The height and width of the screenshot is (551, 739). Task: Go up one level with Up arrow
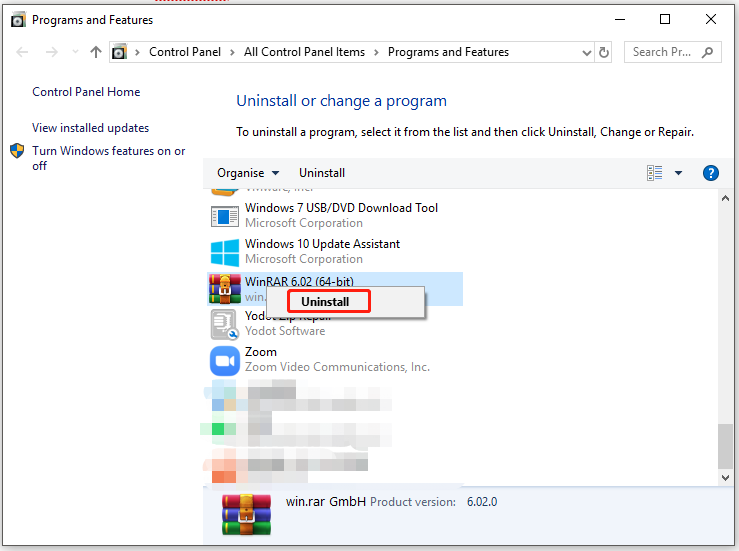[x=96, y=52]
